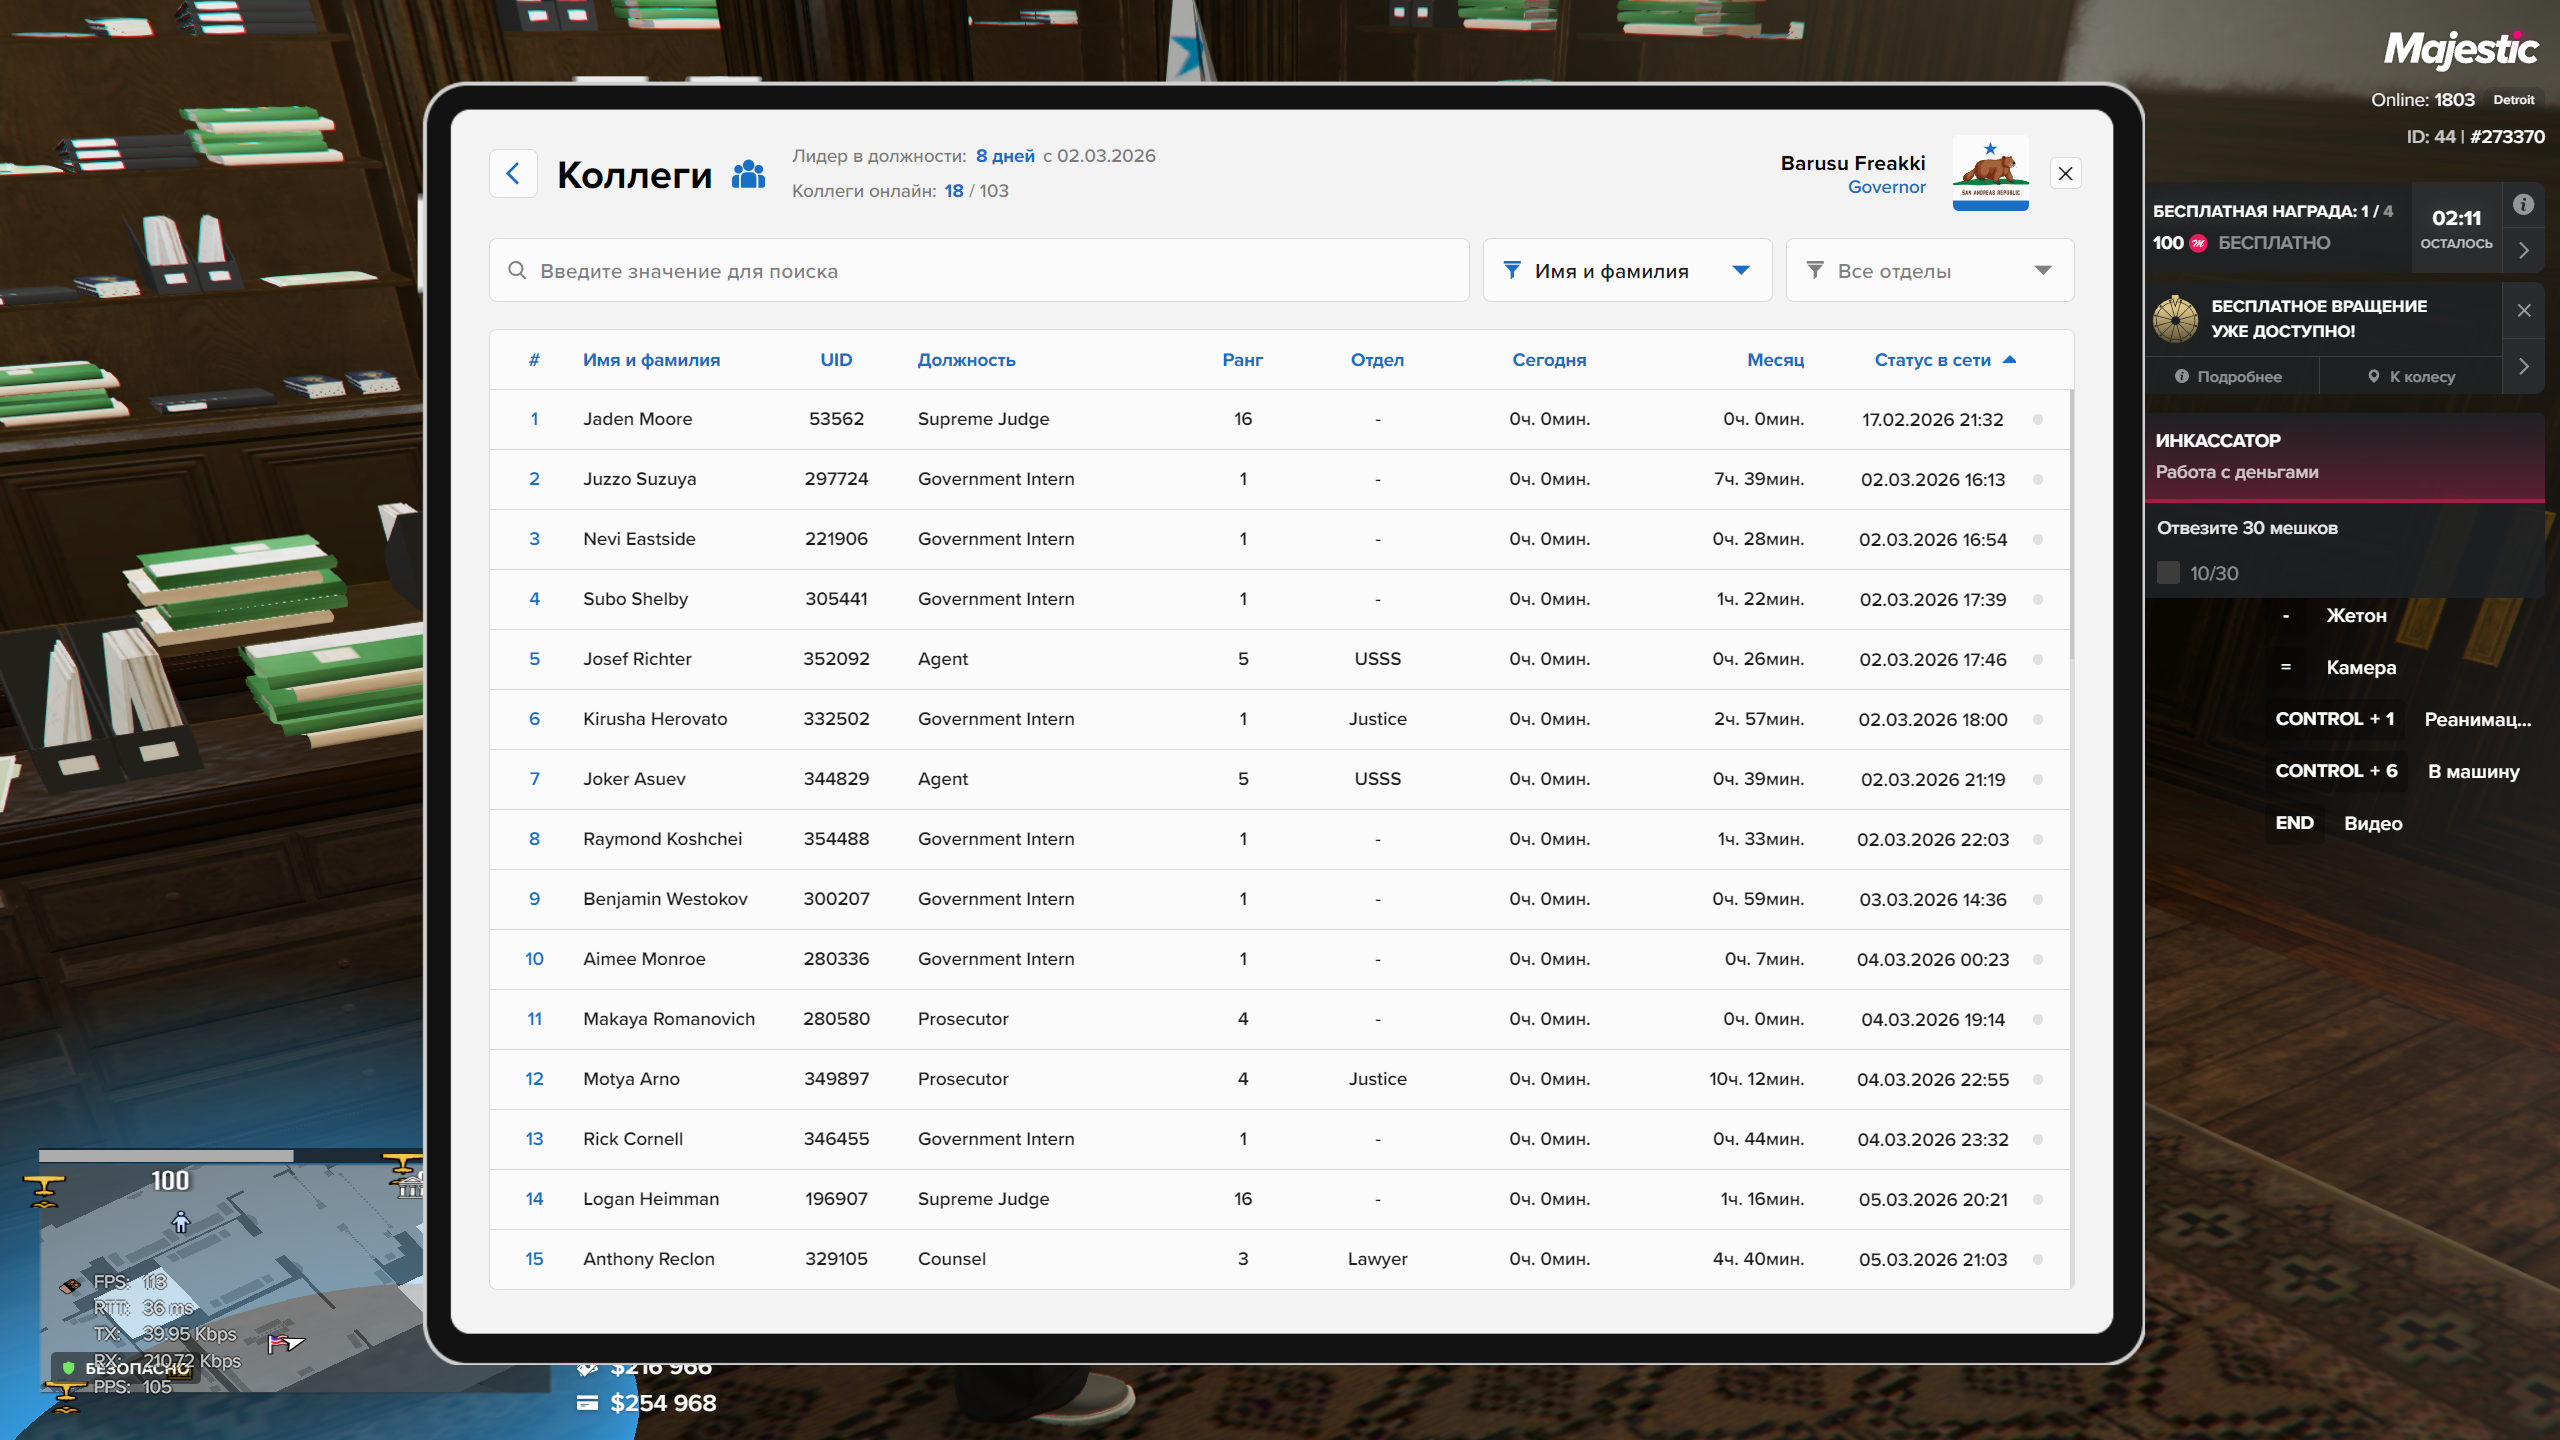Tick the 10/30 task checkbox

[2168, 573]
